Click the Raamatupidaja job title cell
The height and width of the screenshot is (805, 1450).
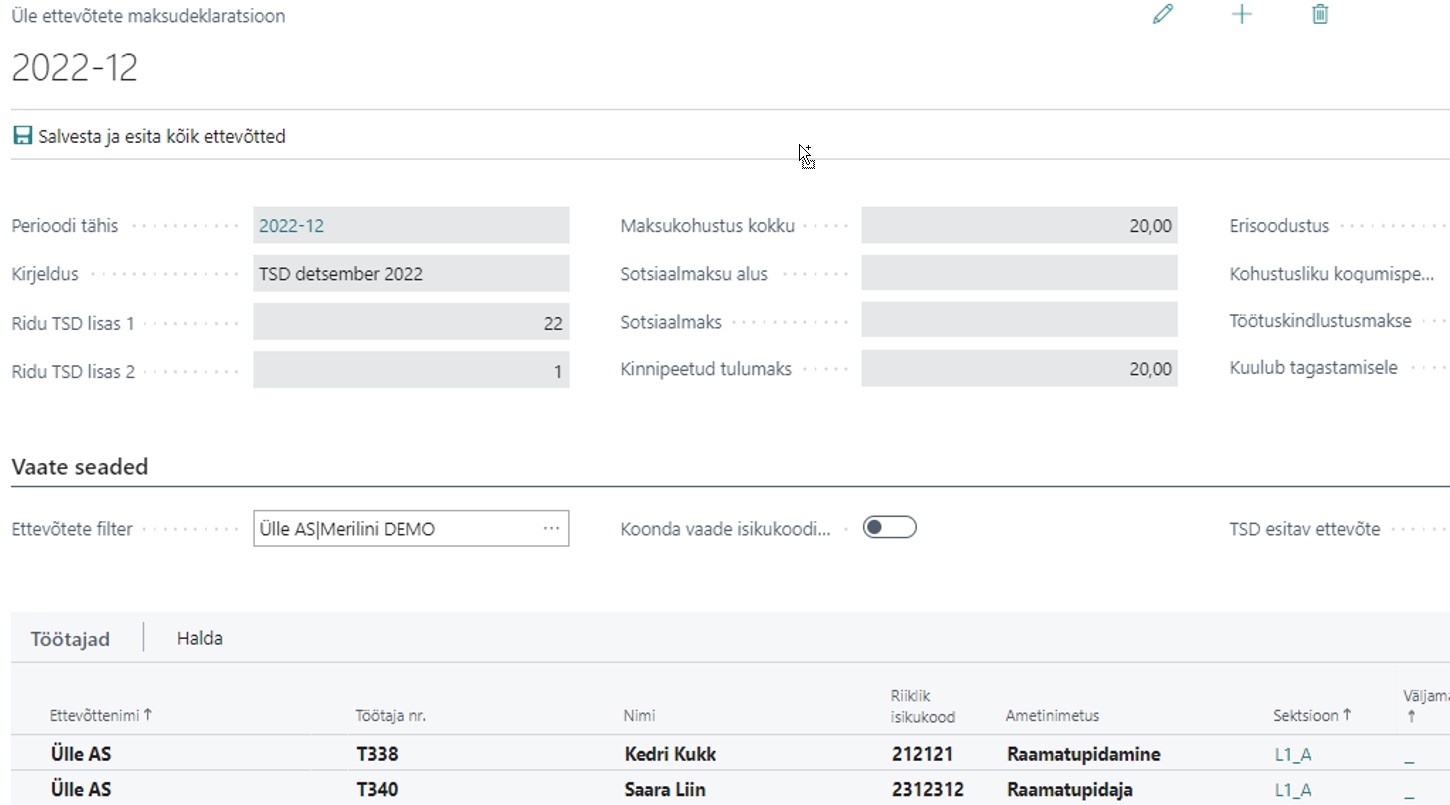[x=1070, y=789]
